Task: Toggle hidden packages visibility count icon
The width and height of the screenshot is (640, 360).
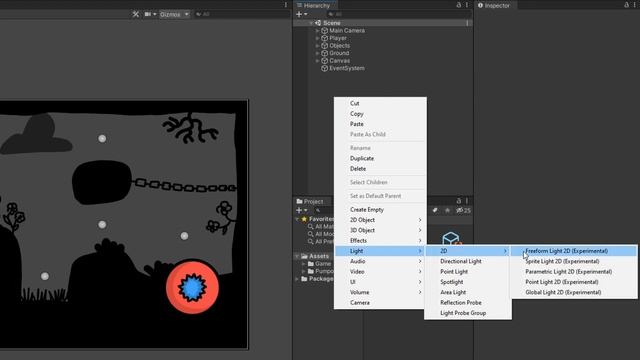Action: pyautogui.click(x=463, y=211)
